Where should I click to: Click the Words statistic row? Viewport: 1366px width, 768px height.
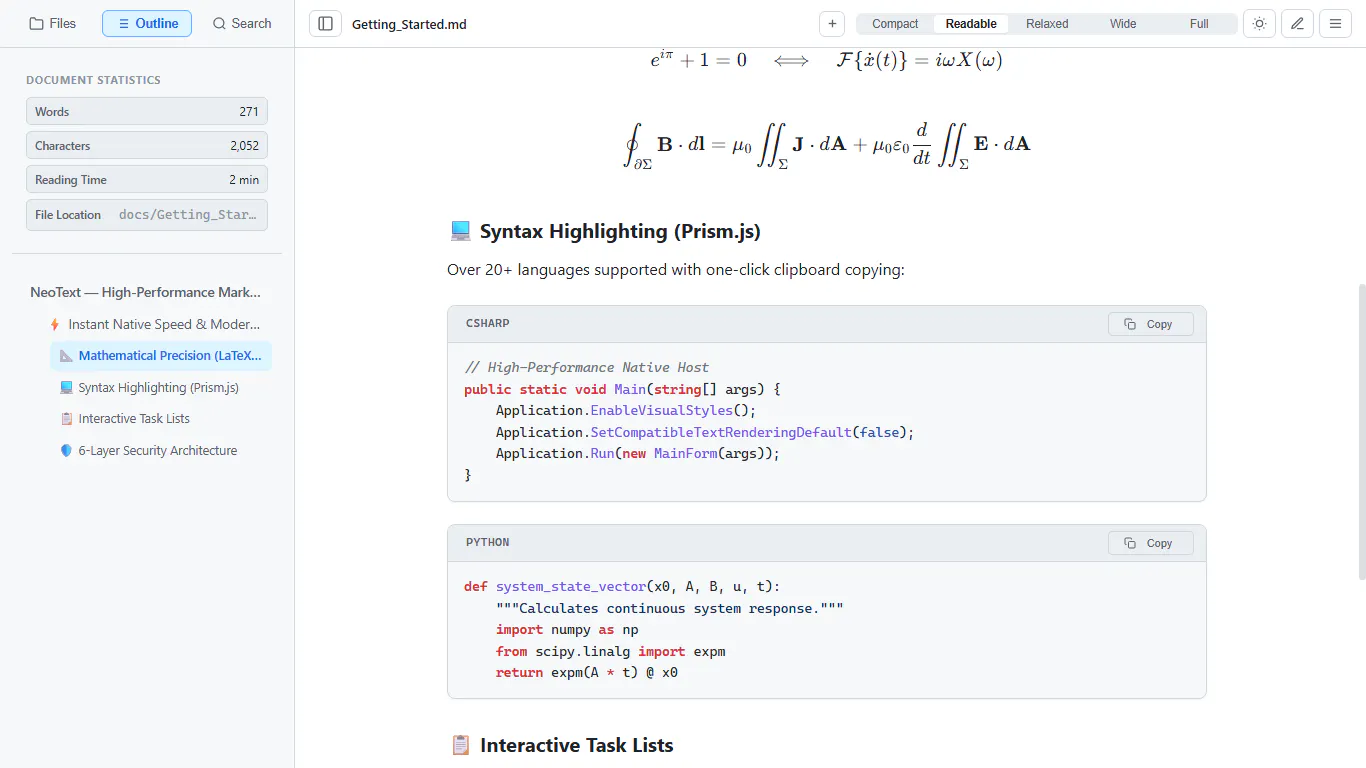tap(147, 112)
